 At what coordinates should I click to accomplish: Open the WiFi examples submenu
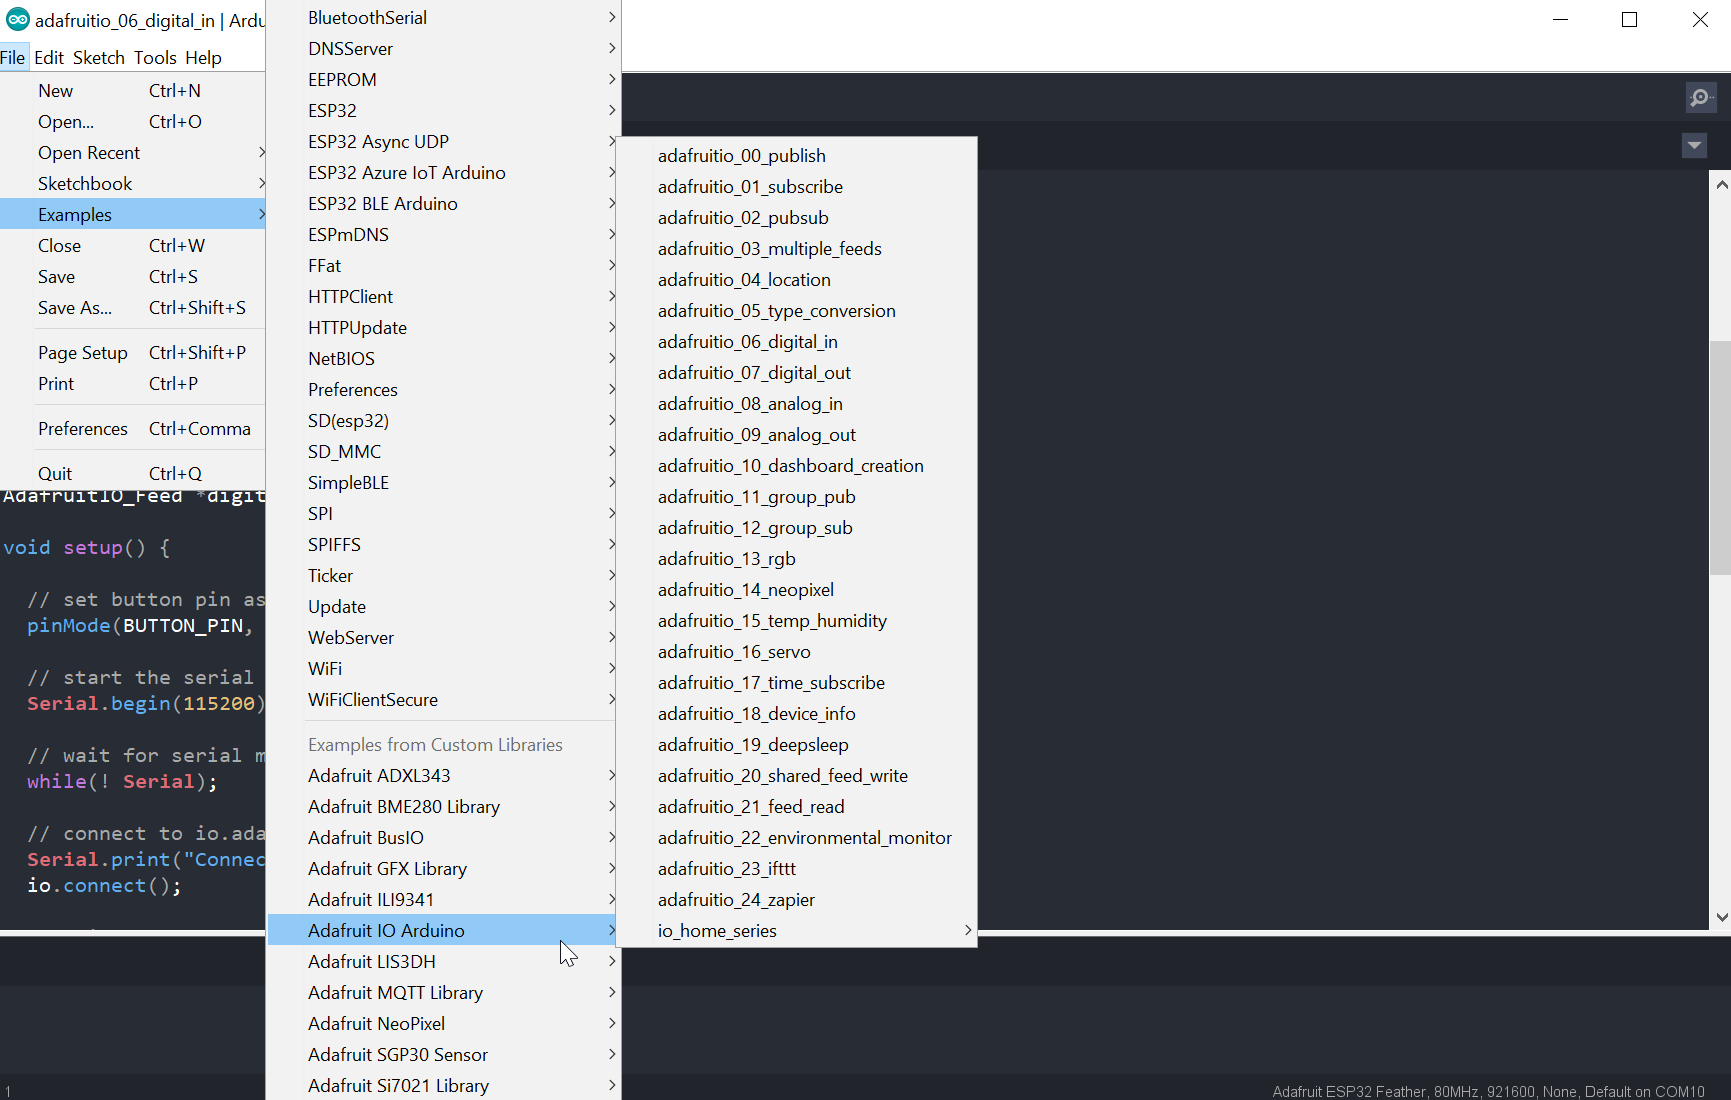tap(444, 669)
